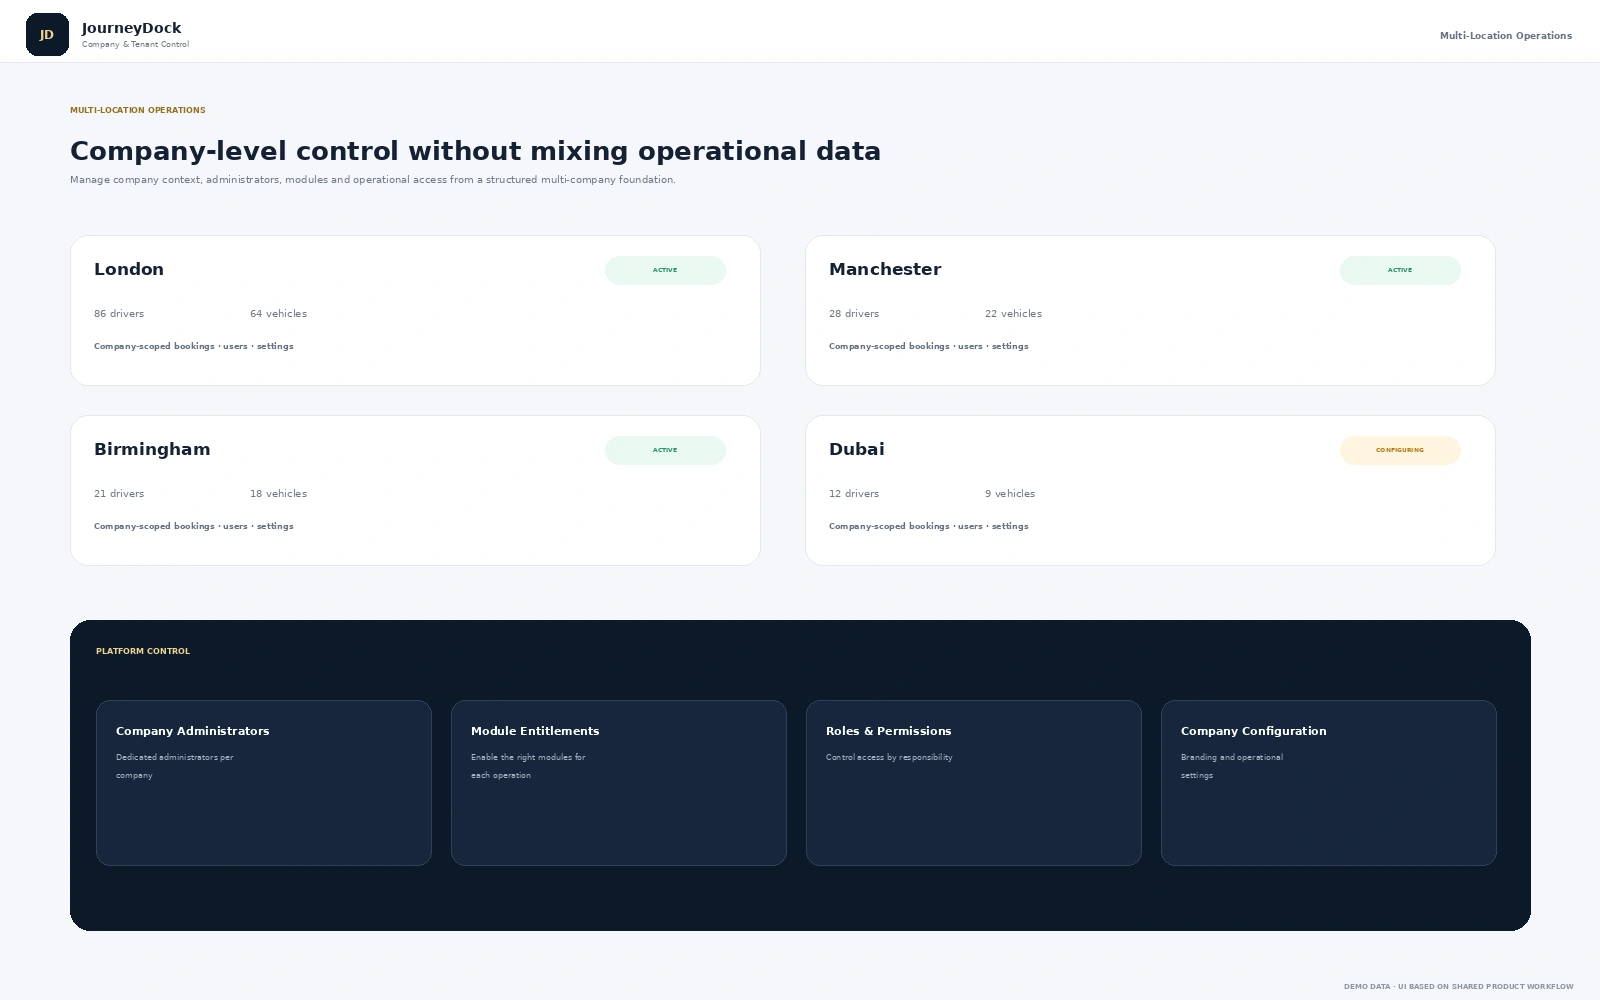Select "9 vehicles" in Dubai card

click(x=1010, y=494)
